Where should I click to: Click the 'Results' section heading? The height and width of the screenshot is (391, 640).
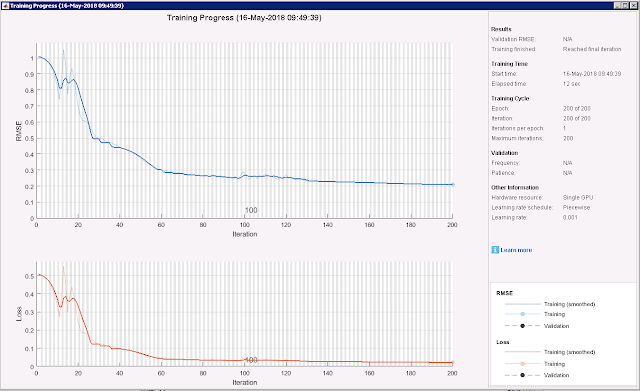tap(501, 29)
